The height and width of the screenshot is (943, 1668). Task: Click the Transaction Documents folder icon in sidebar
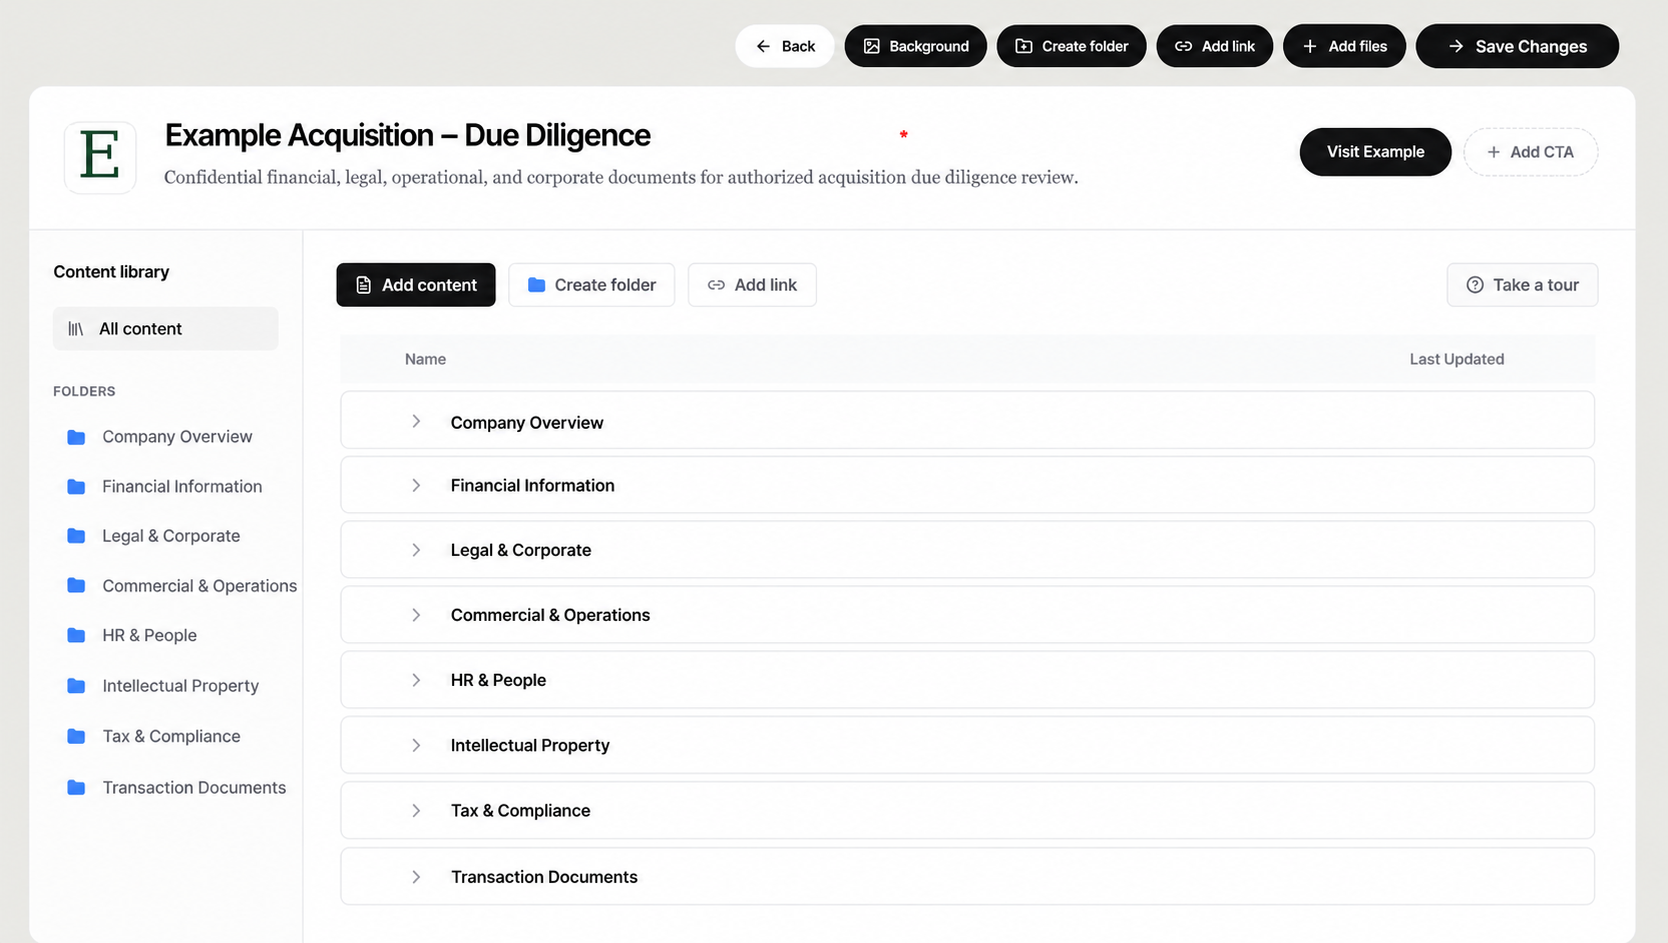coord(76,788)
